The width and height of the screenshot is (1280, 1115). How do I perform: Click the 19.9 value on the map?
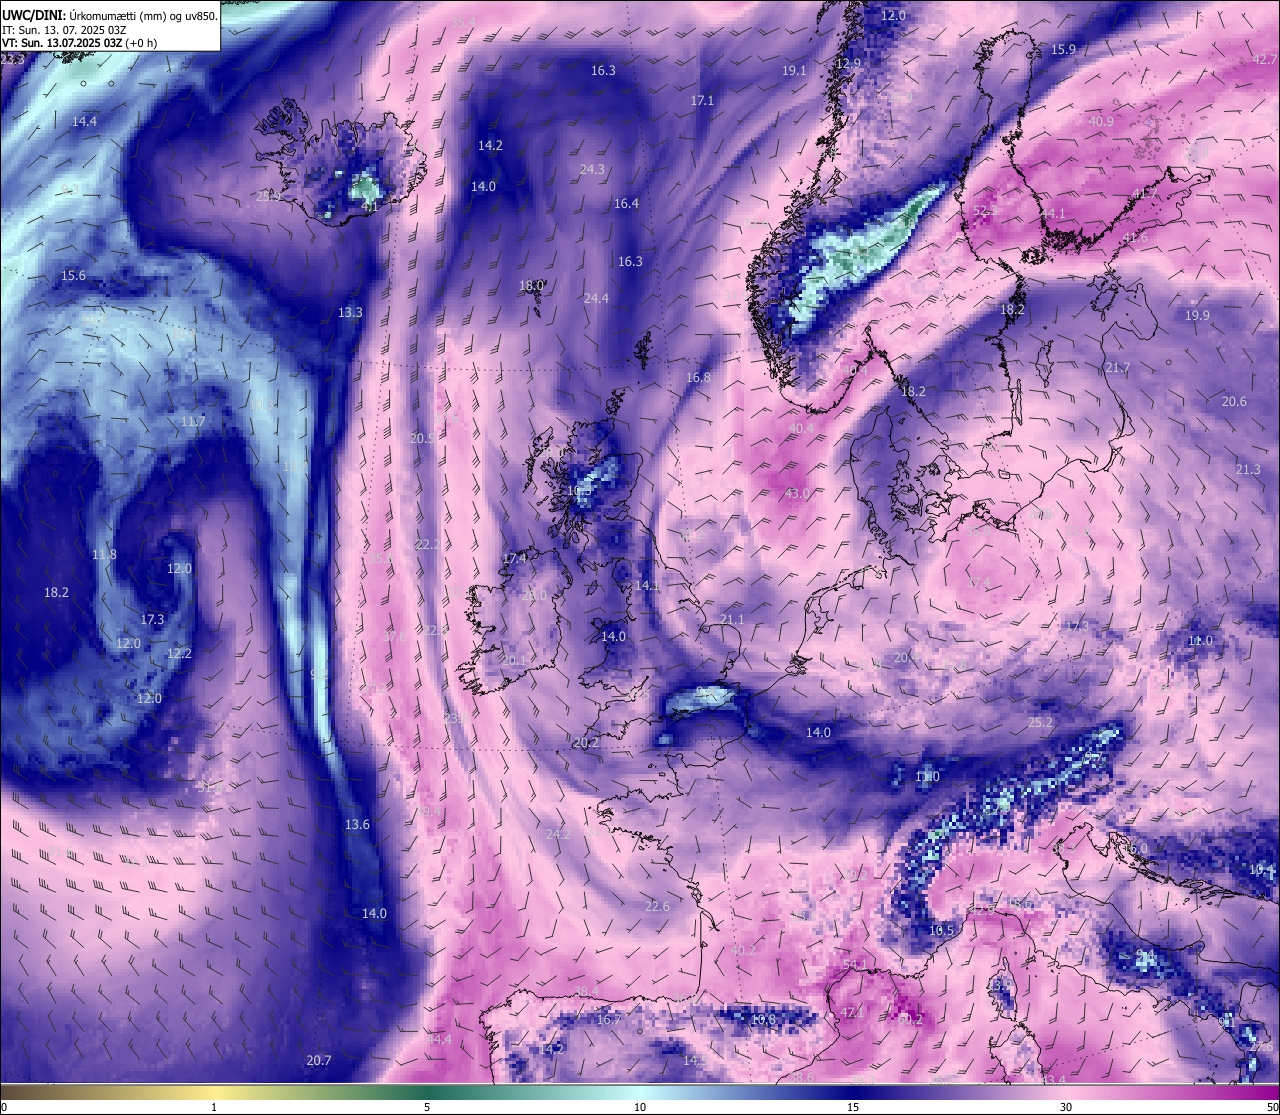tap(1197, 315)
